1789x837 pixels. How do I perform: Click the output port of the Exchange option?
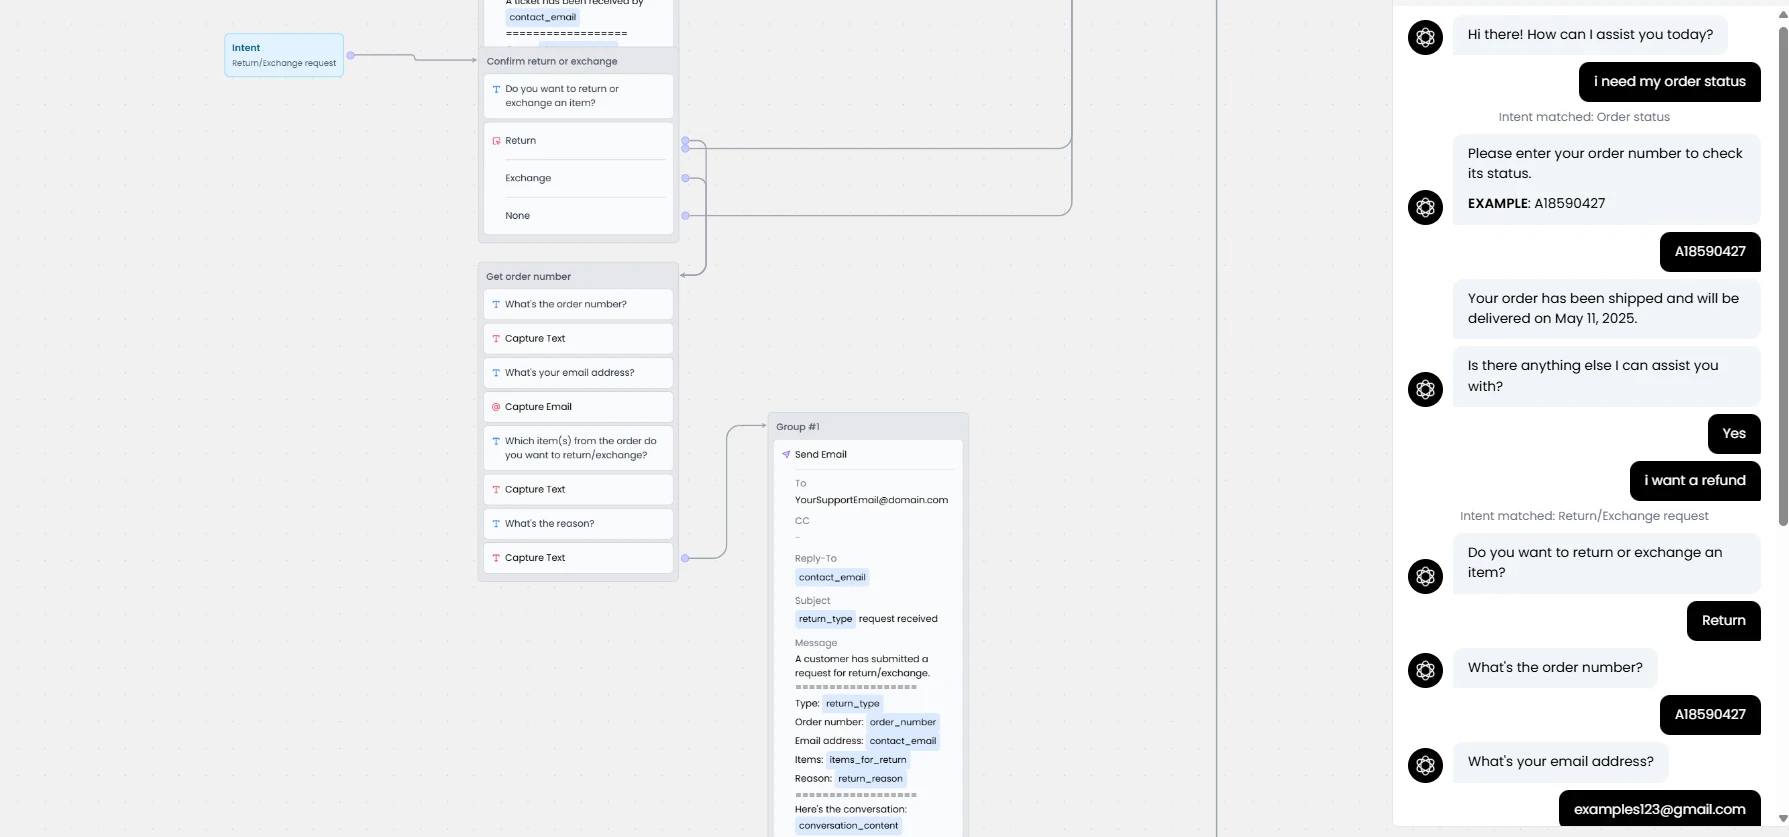pos(685,178)
